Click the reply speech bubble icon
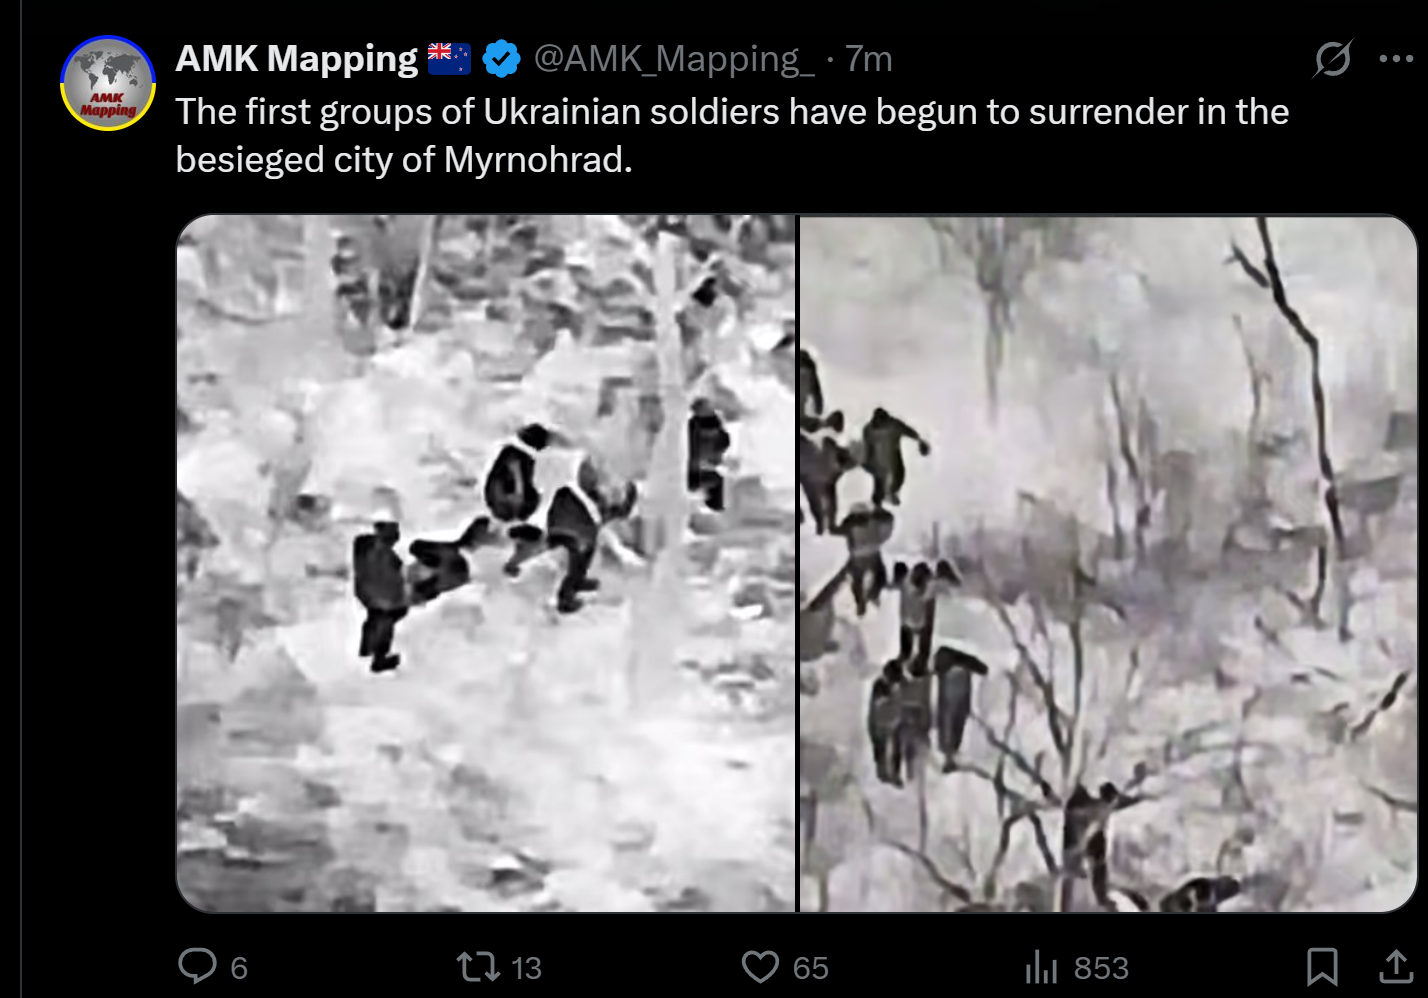 point(197,966)
